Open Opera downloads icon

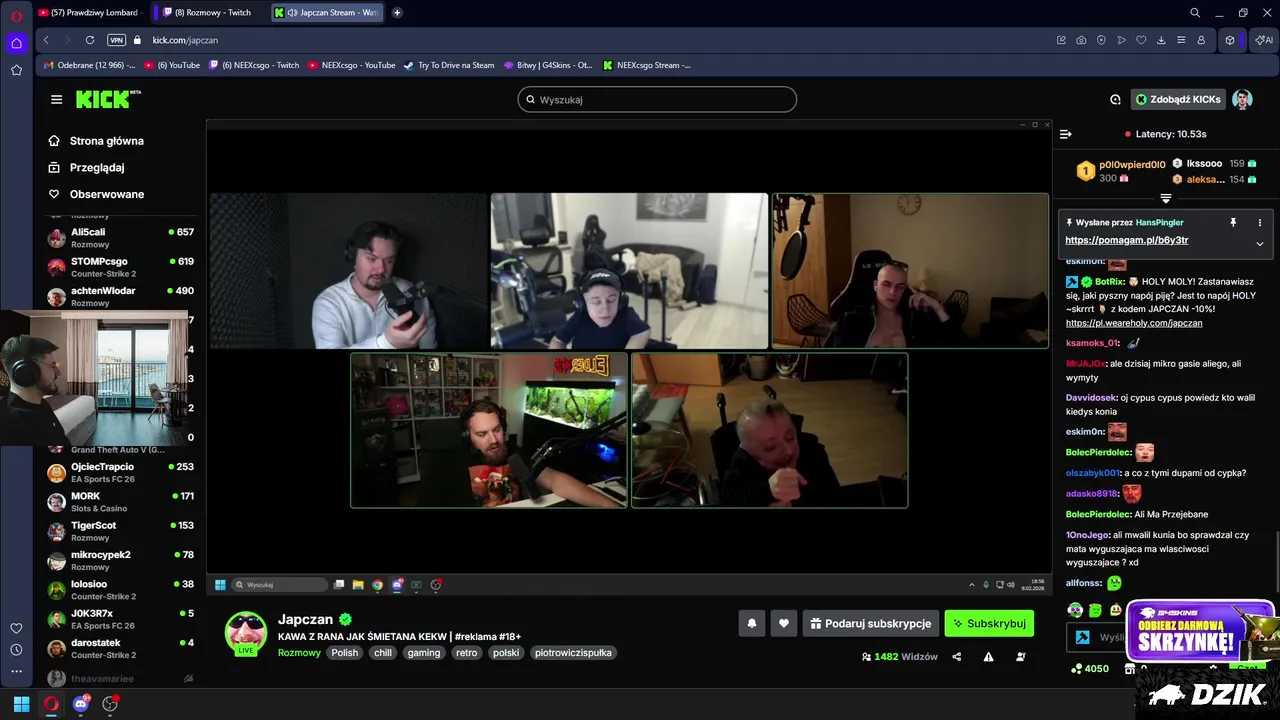tap(1161, 40)
